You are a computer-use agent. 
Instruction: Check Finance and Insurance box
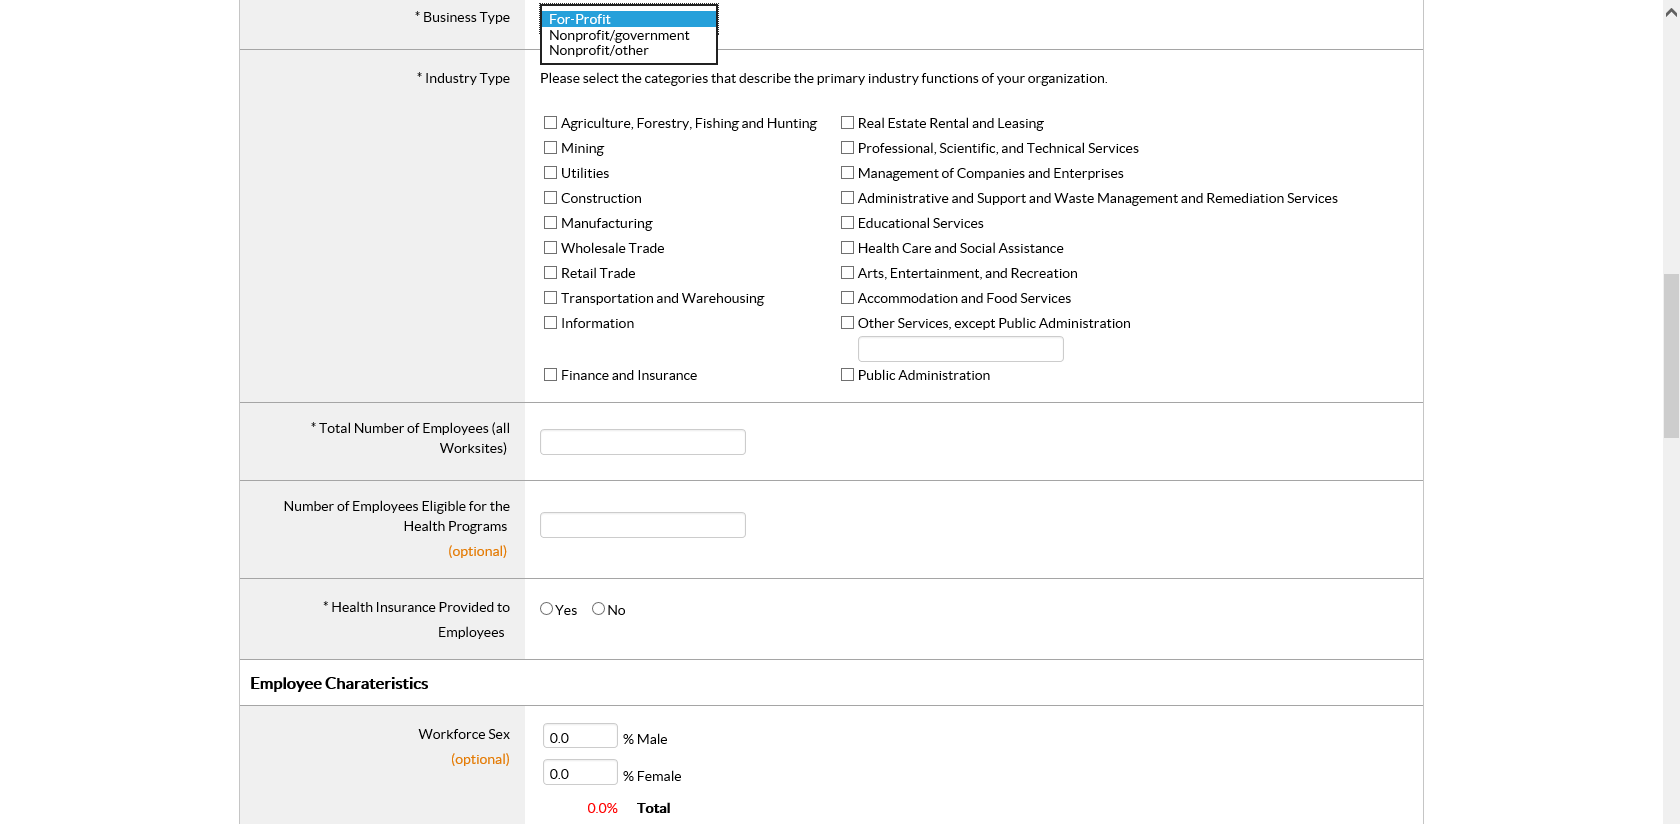pos(550,375)
